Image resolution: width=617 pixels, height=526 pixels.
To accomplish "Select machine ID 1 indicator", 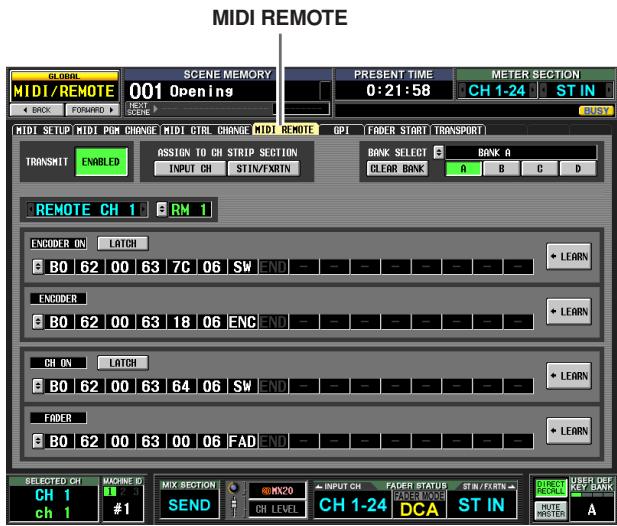I will click(110, 491).
